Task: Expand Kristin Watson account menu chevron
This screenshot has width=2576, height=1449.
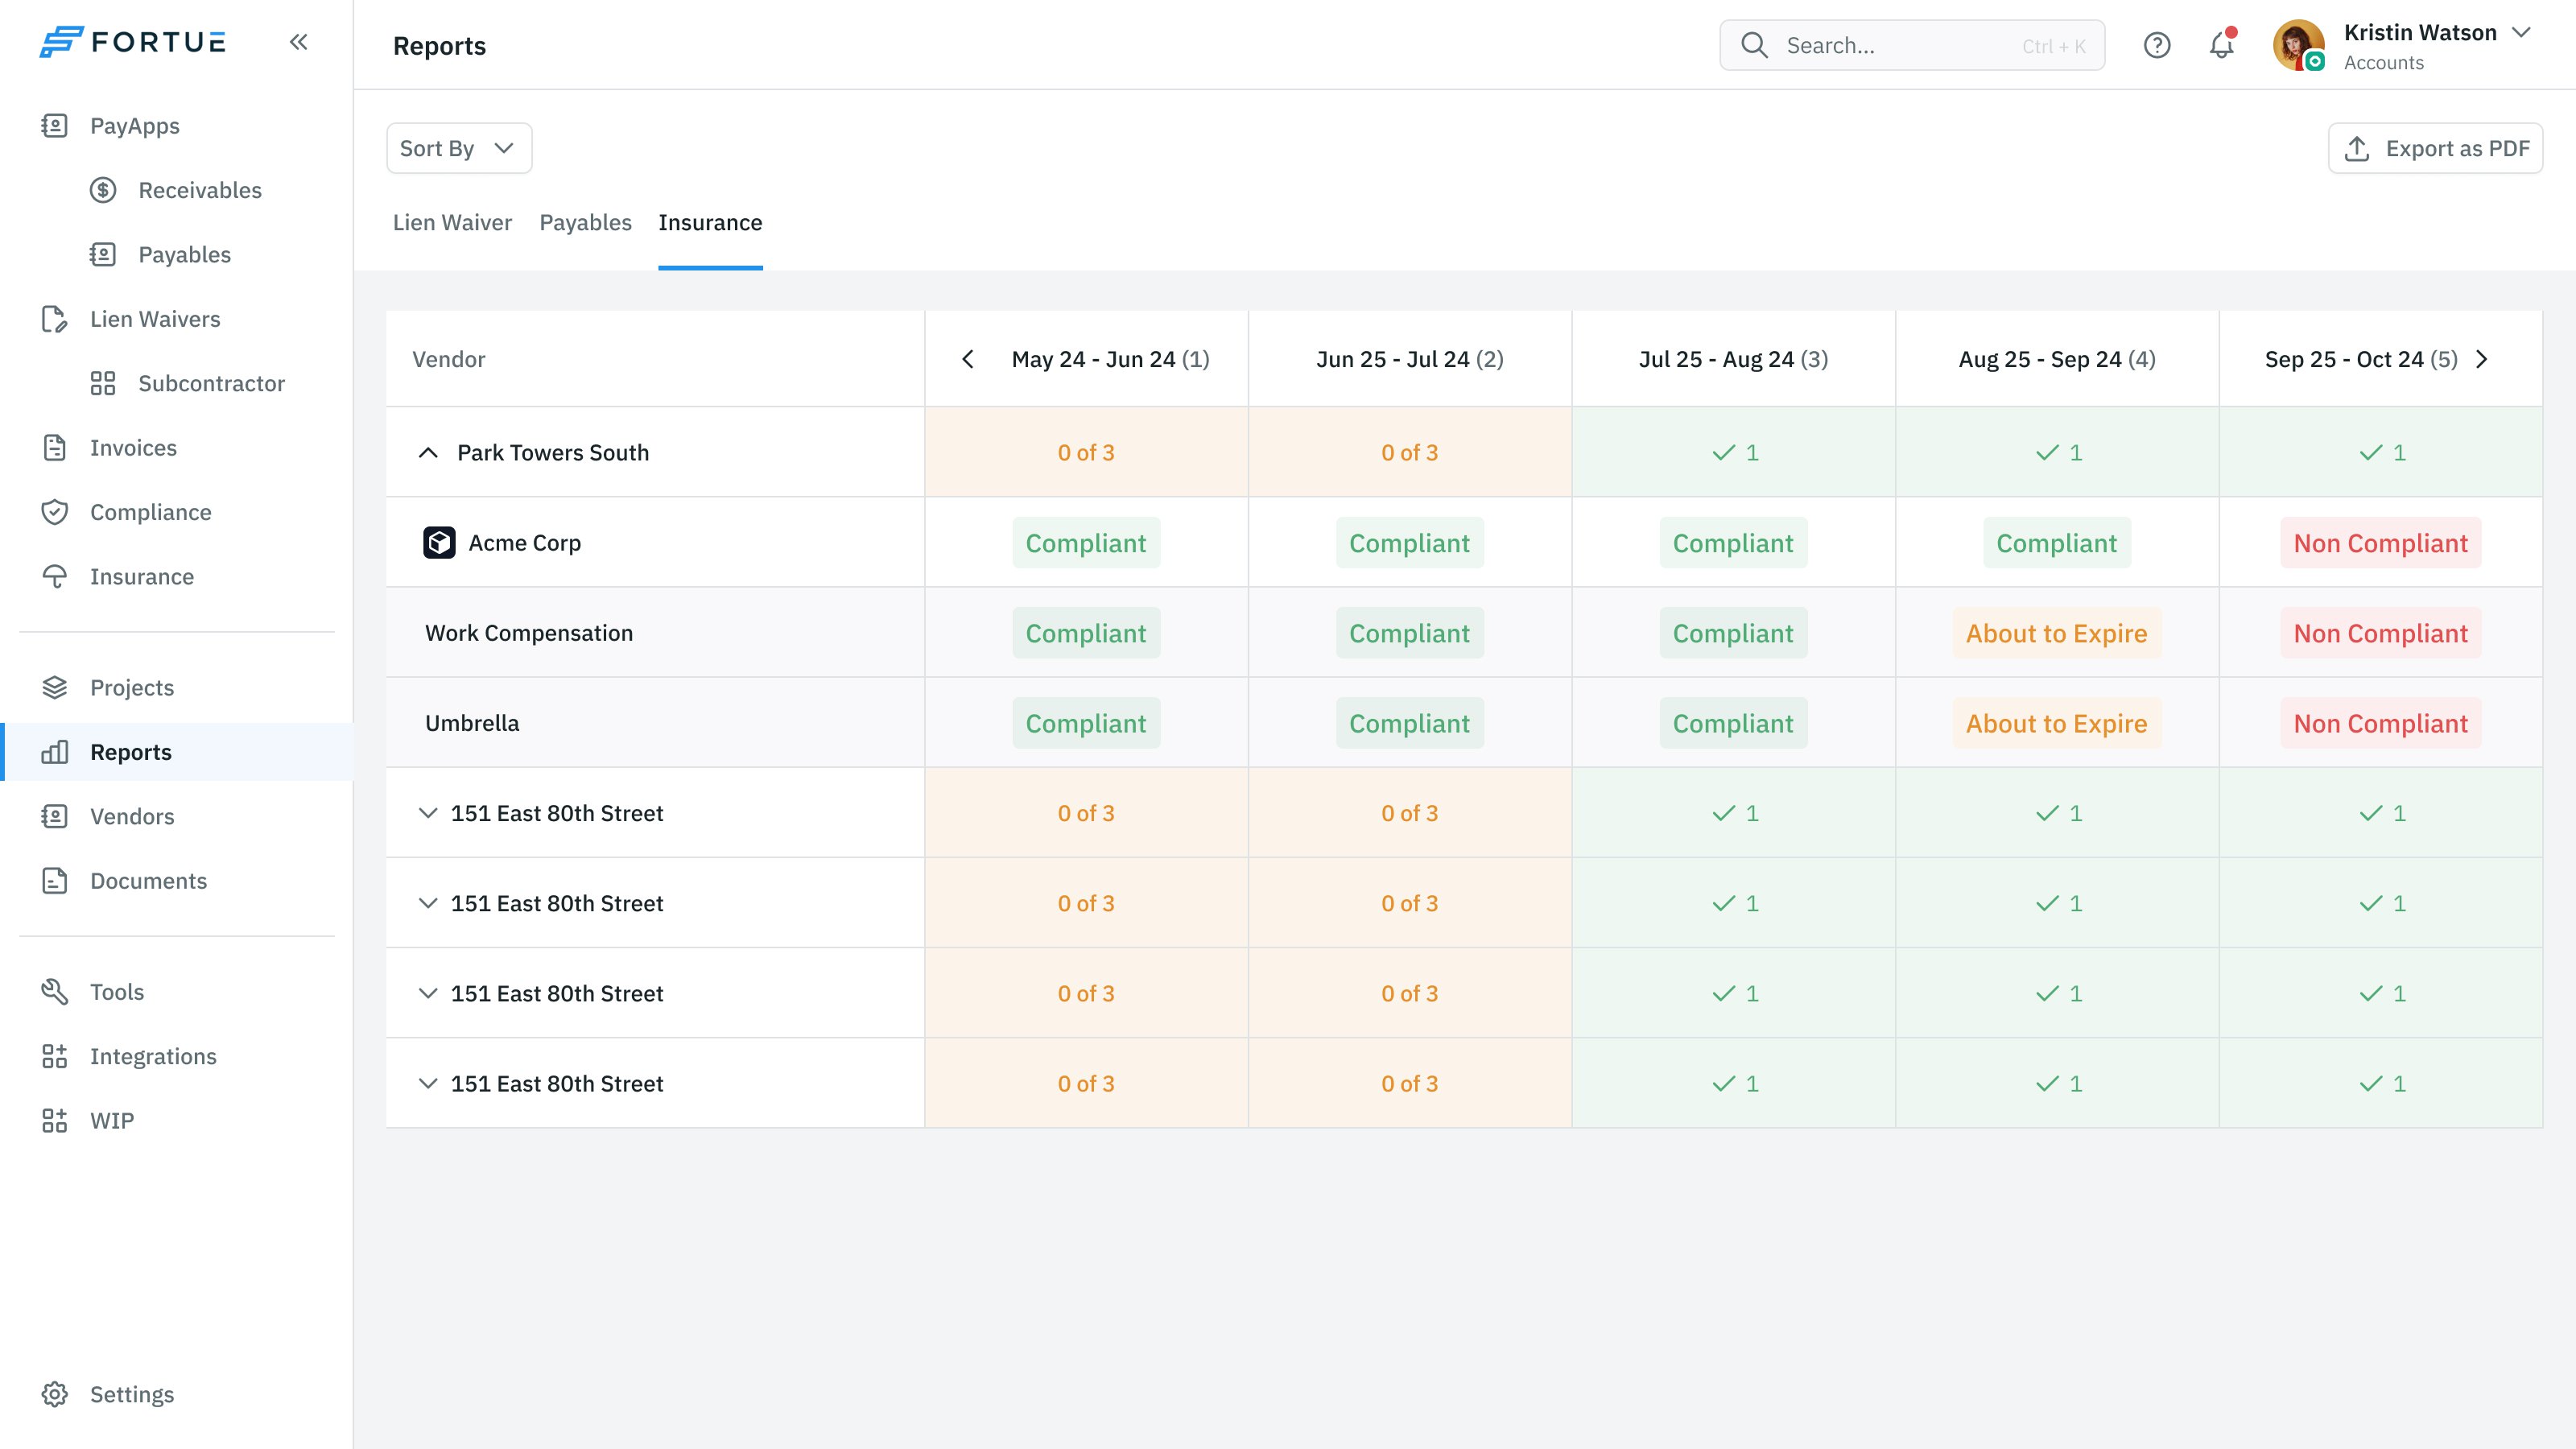Action: pos(2521,32)
